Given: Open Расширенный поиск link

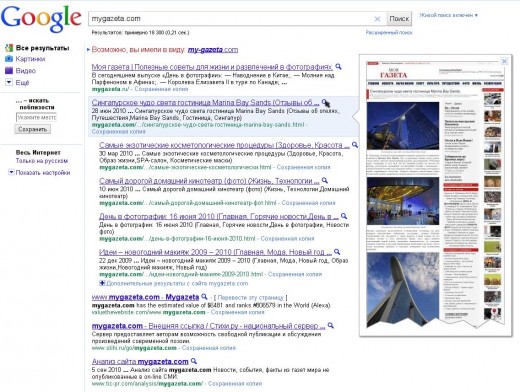Looking at the screenshot, I should click(389, 33).
